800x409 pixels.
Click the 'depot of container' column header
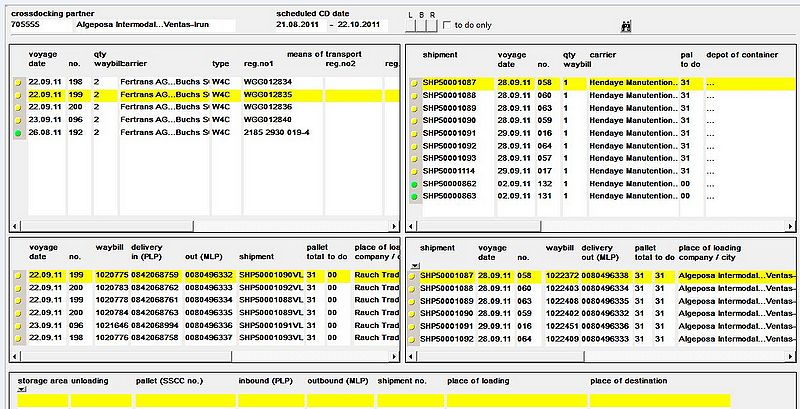[742, 55]
